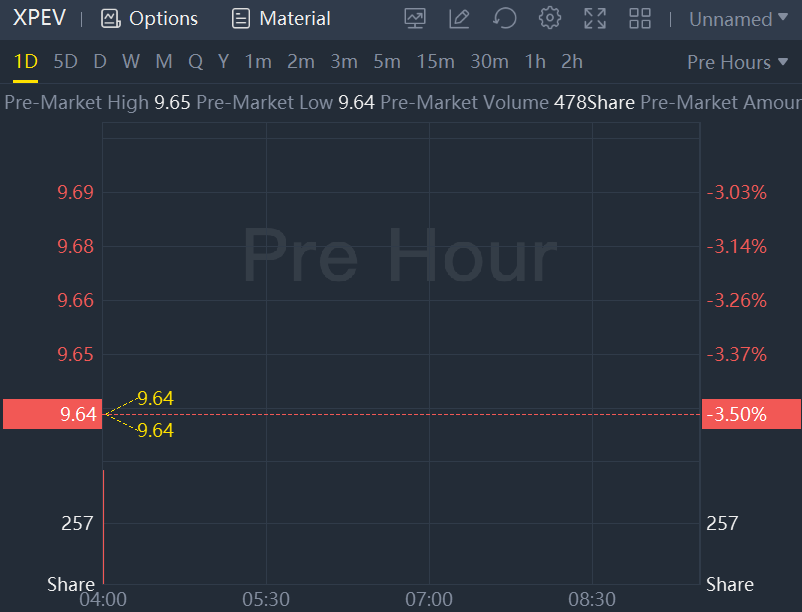Screen dimensions: 802x612
Task: Switch to weekly W timeframe
Action: pyautogui.click(x=131, y=62)
